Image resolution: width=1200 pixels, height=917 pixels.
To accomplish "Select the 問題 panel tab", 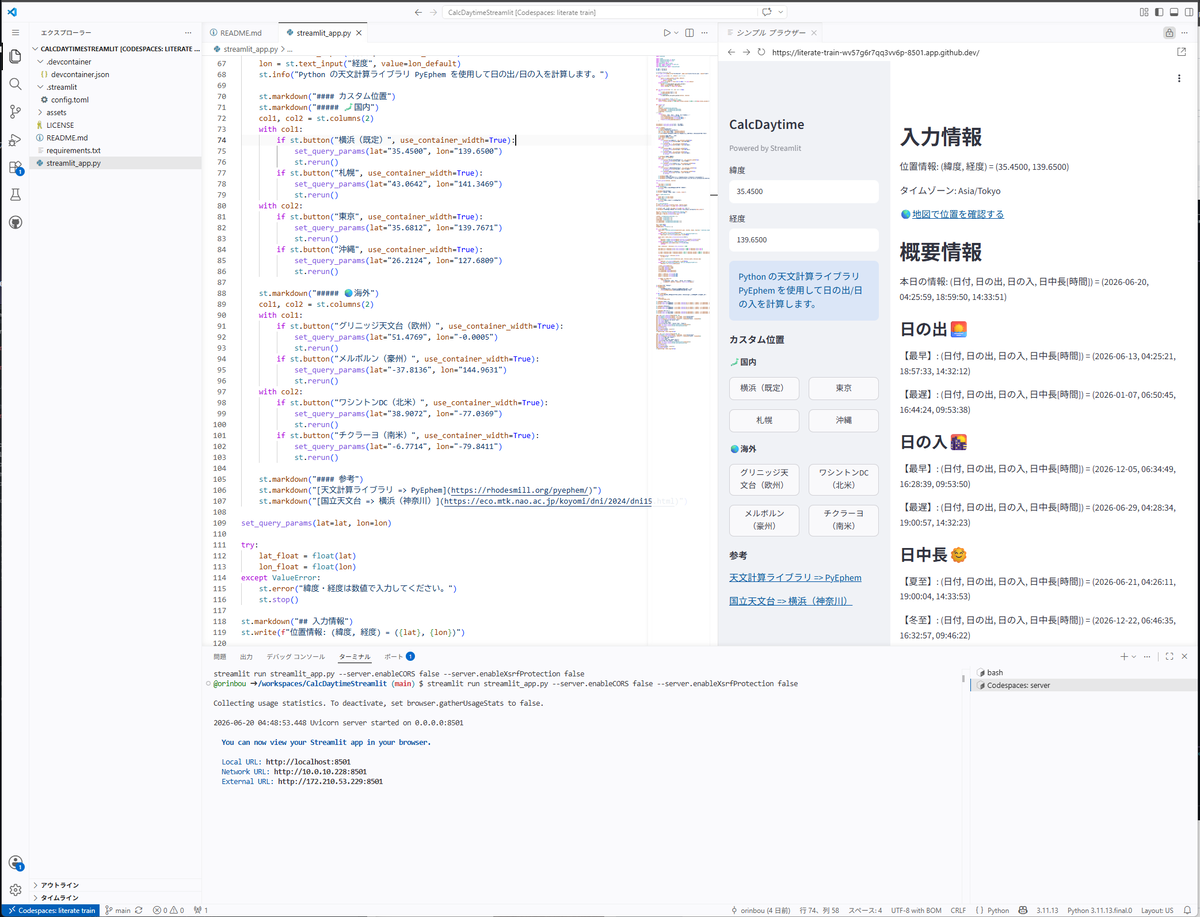I will pos(219,656).
